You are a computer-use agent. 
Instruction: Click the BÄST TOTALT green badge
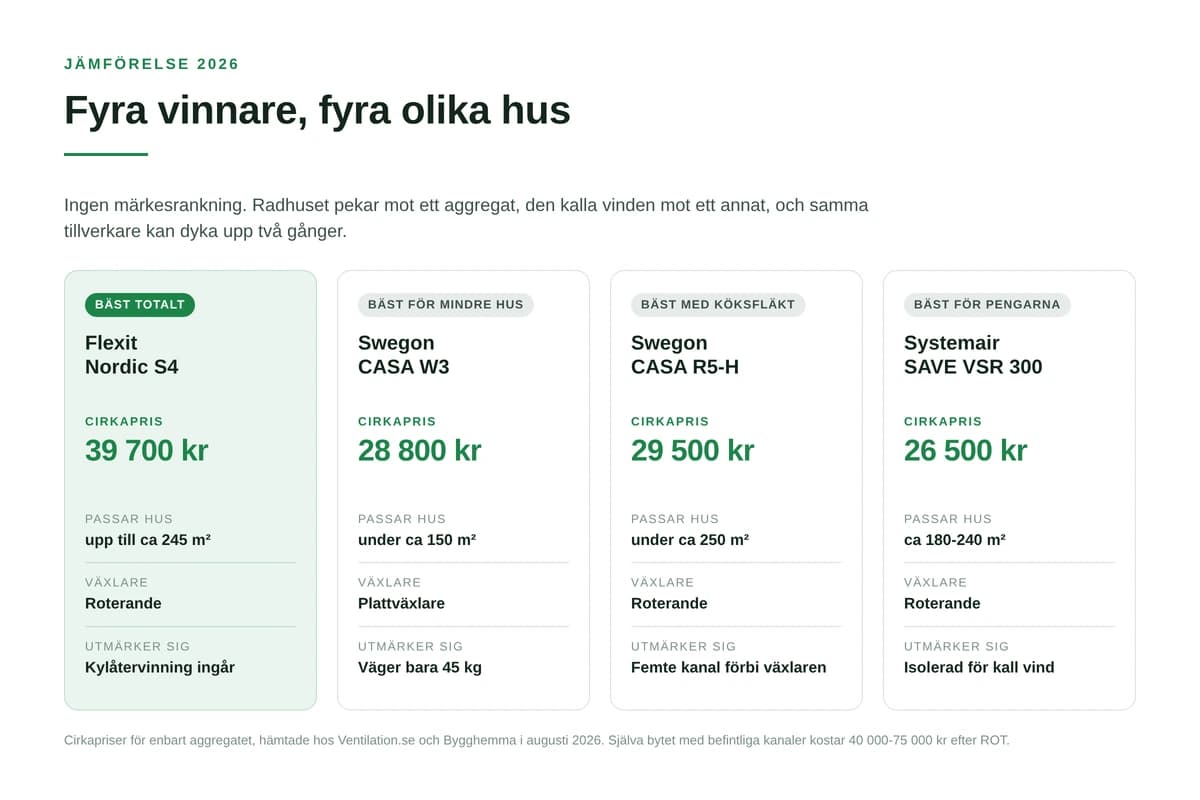tap(140, 304)
